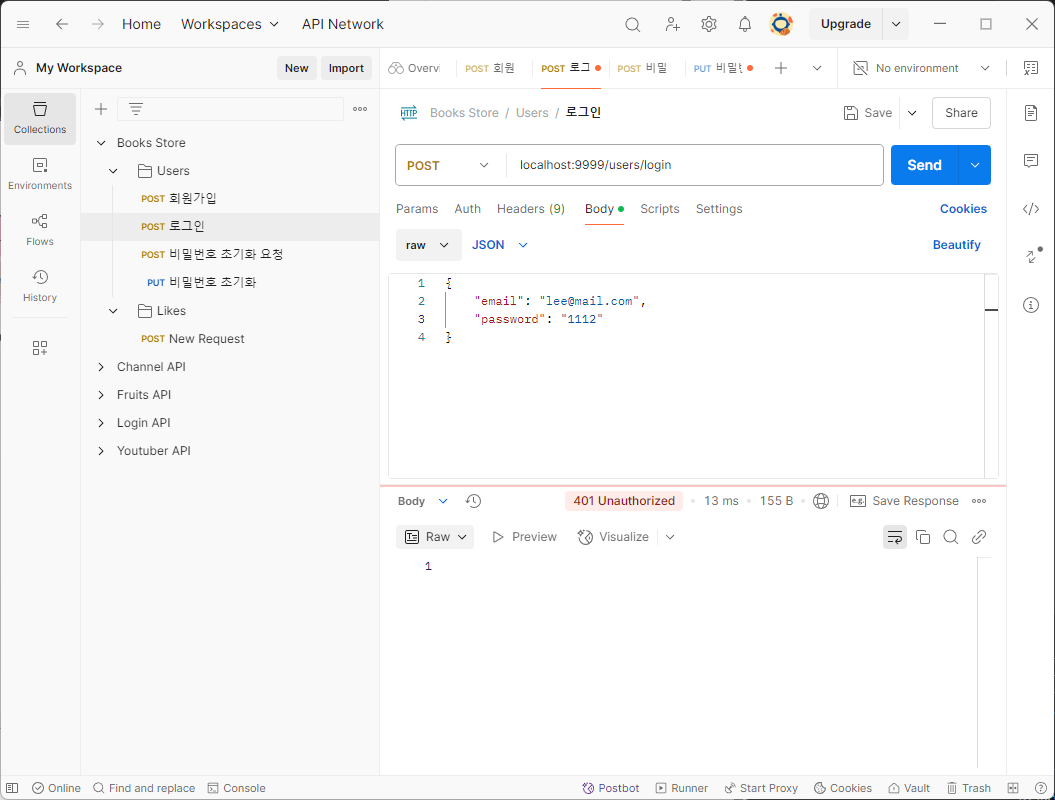Open response history clock icon
This screenshot has width=1055, height=800.
coord(474,501)
